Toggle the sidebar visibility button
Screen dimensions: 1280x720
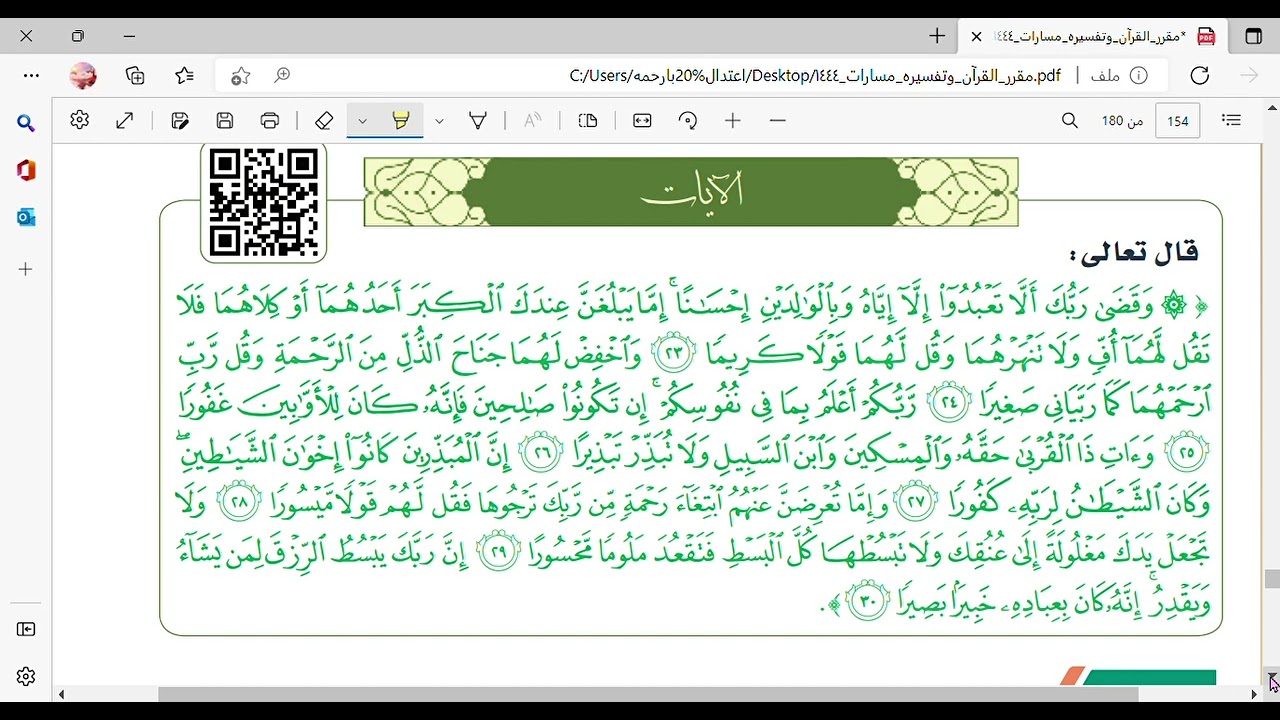pos(26,629)
